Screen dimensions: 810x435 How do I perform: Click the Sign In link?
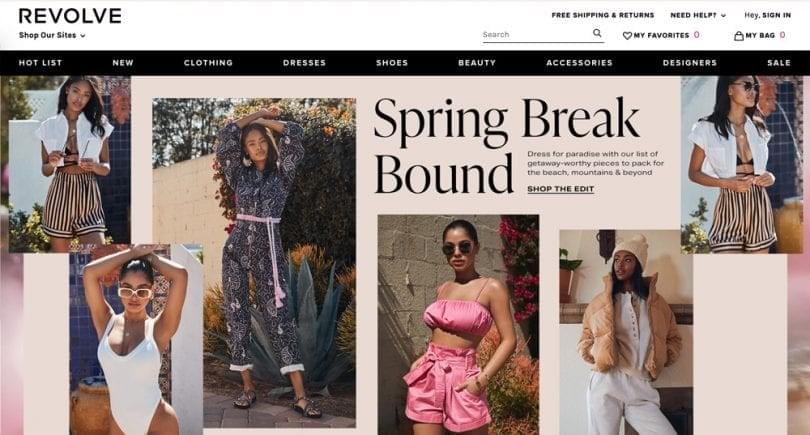(x=776, y=15)
